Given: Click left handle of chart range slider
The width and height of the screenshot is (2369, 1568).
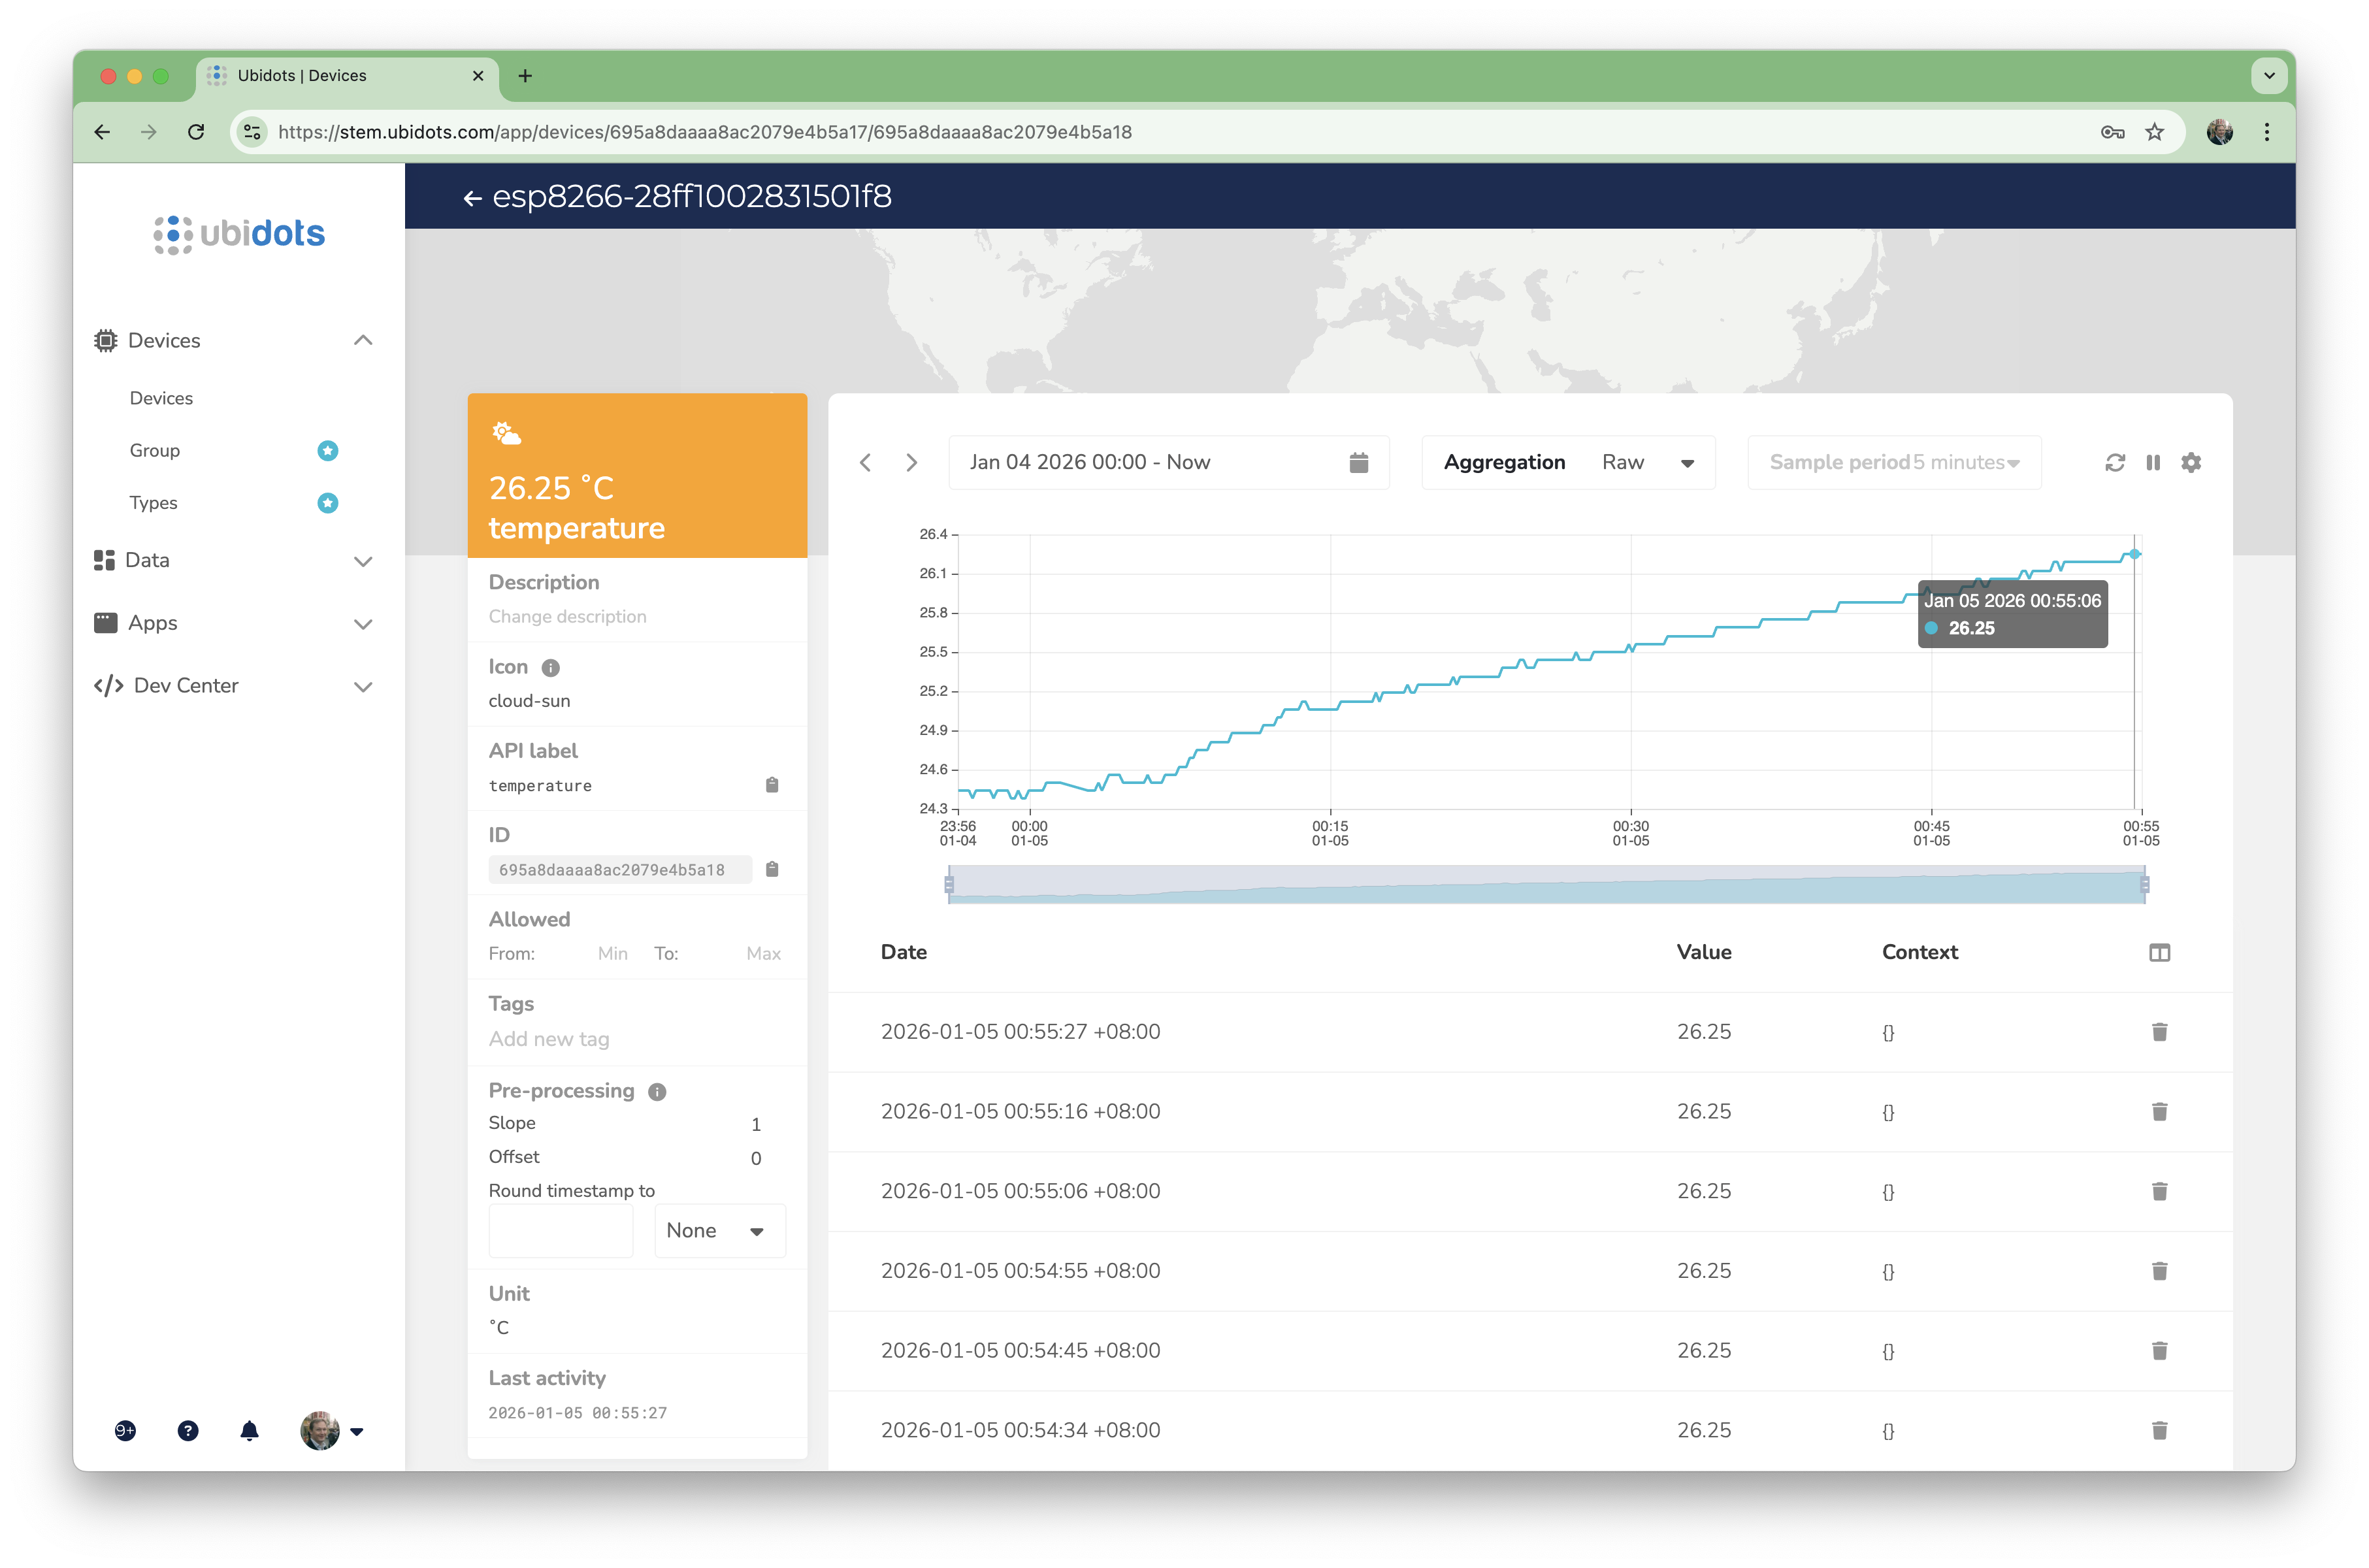Looking at the screenshot, I should [x=949, y=884].
